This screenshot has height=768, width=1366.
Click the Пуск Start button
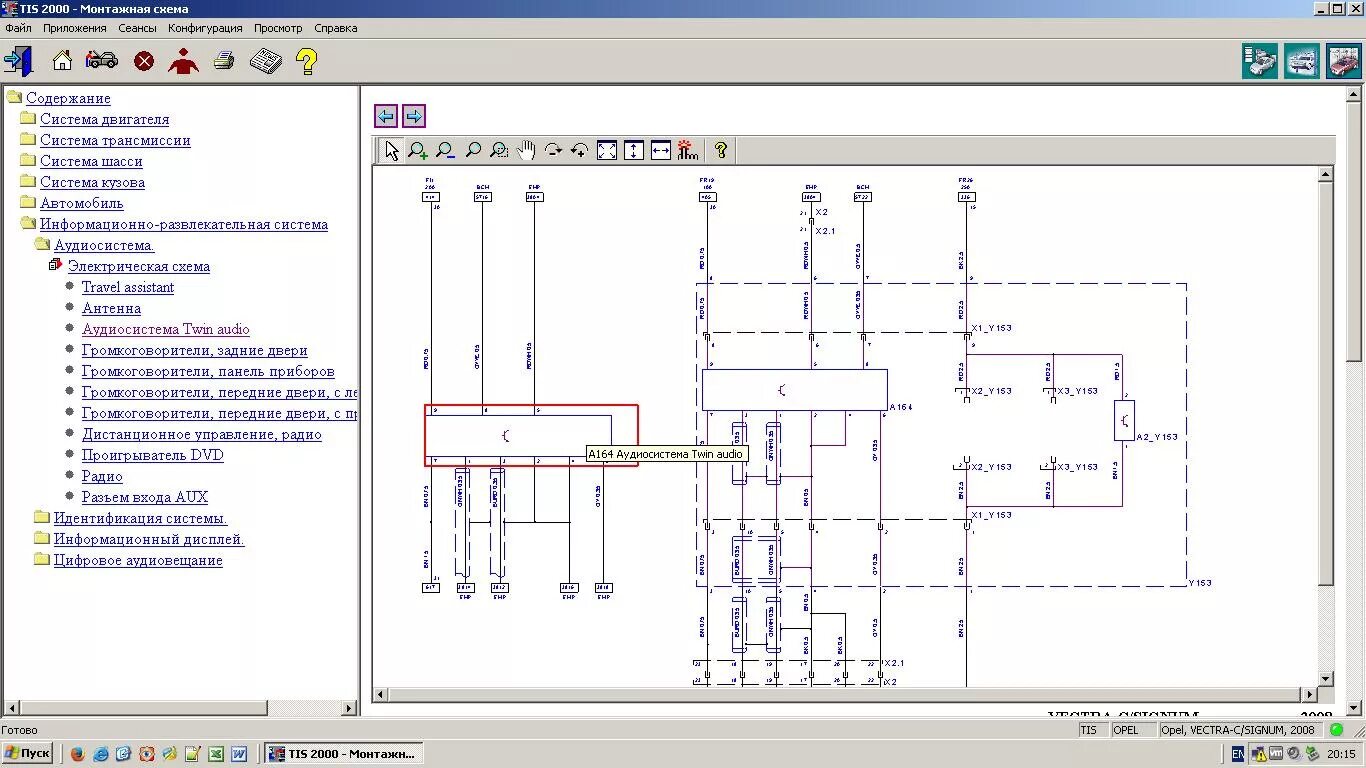click(27, 753)
